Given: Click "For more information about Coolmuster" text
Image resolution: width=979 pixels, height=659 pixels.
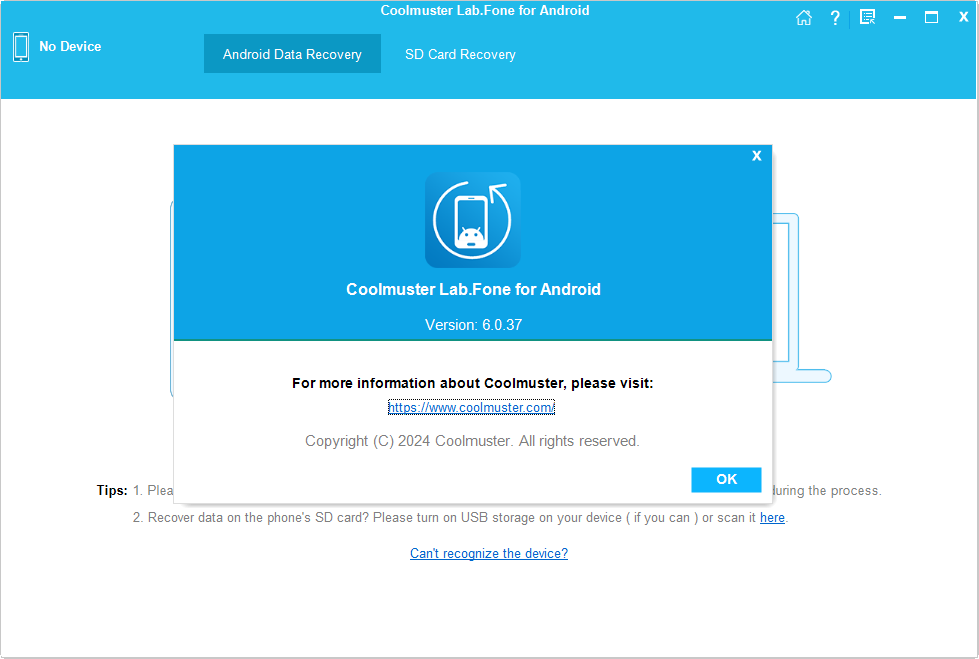Looking at the screenshot, I should 473,383.
